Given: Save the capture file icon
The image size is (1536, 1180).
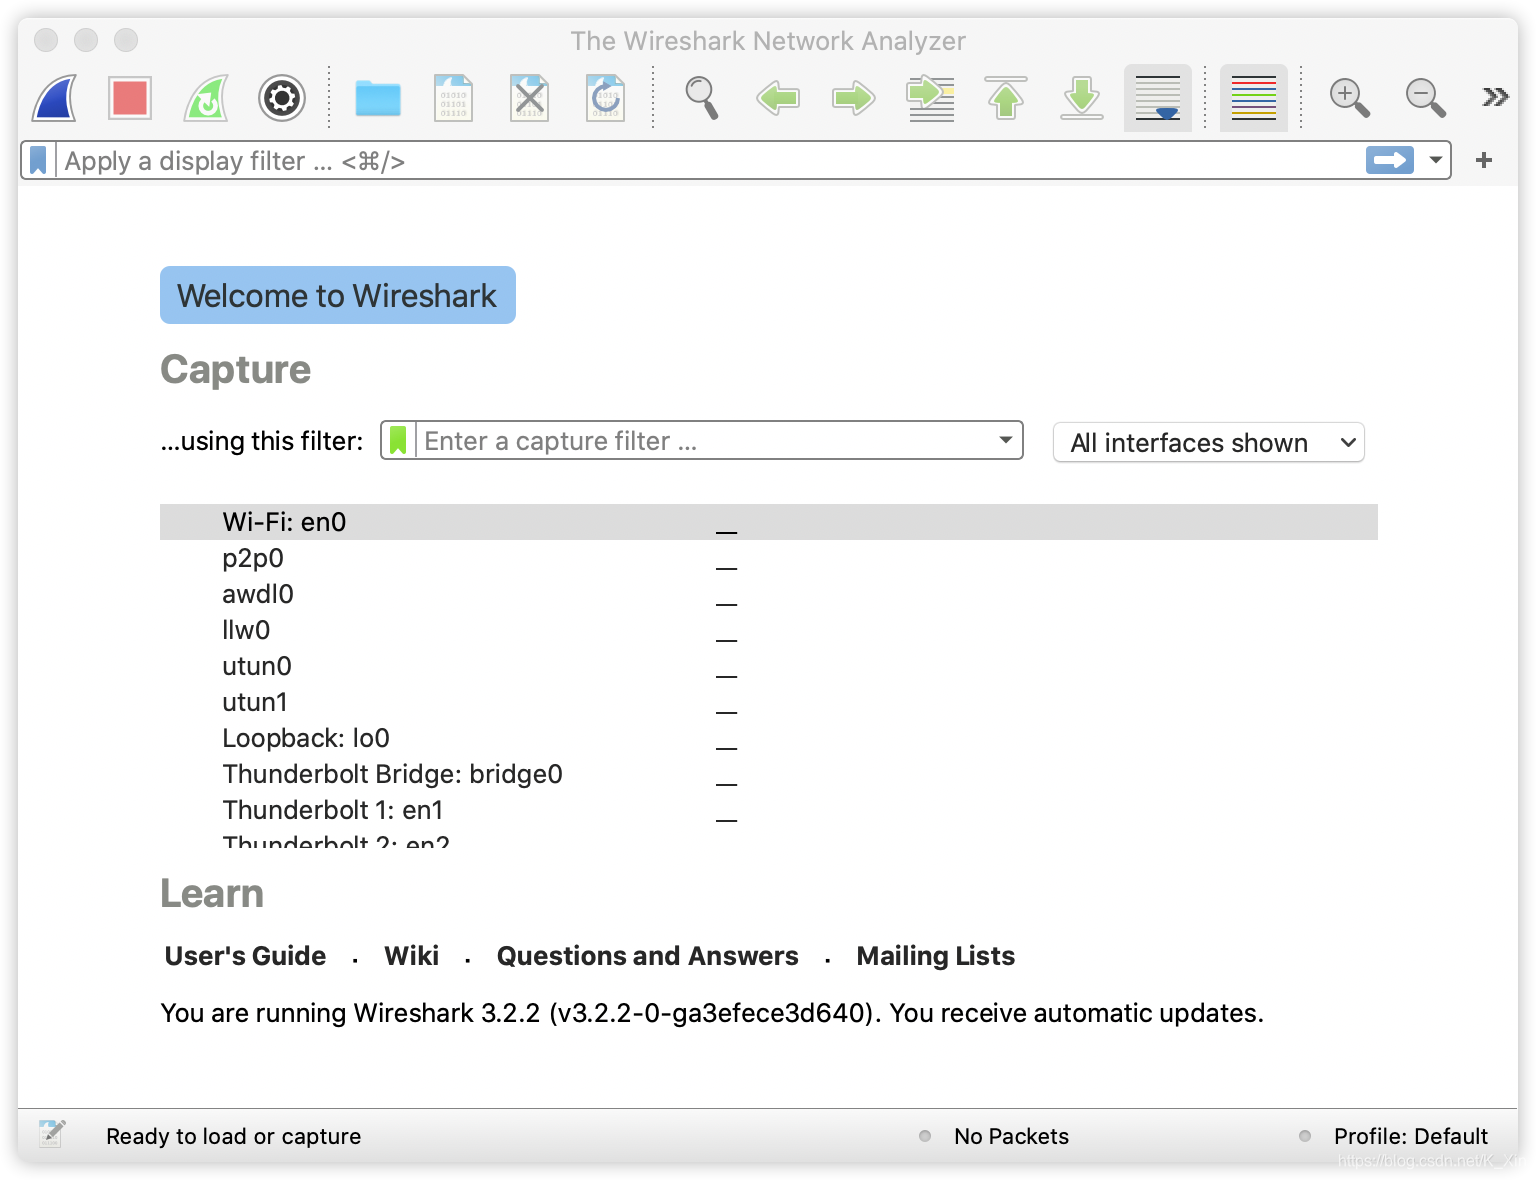Looking at the screenshot, I should 454,98.
